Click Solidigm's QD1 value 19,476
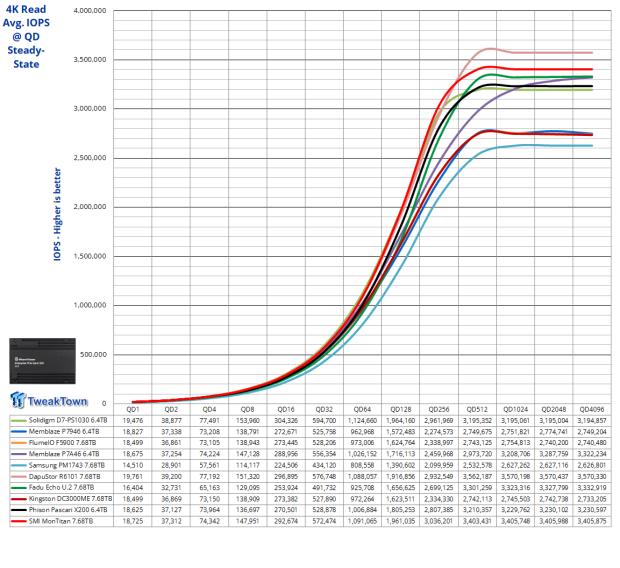The height and width of the screenshot is (568, 620). point(133,420)
